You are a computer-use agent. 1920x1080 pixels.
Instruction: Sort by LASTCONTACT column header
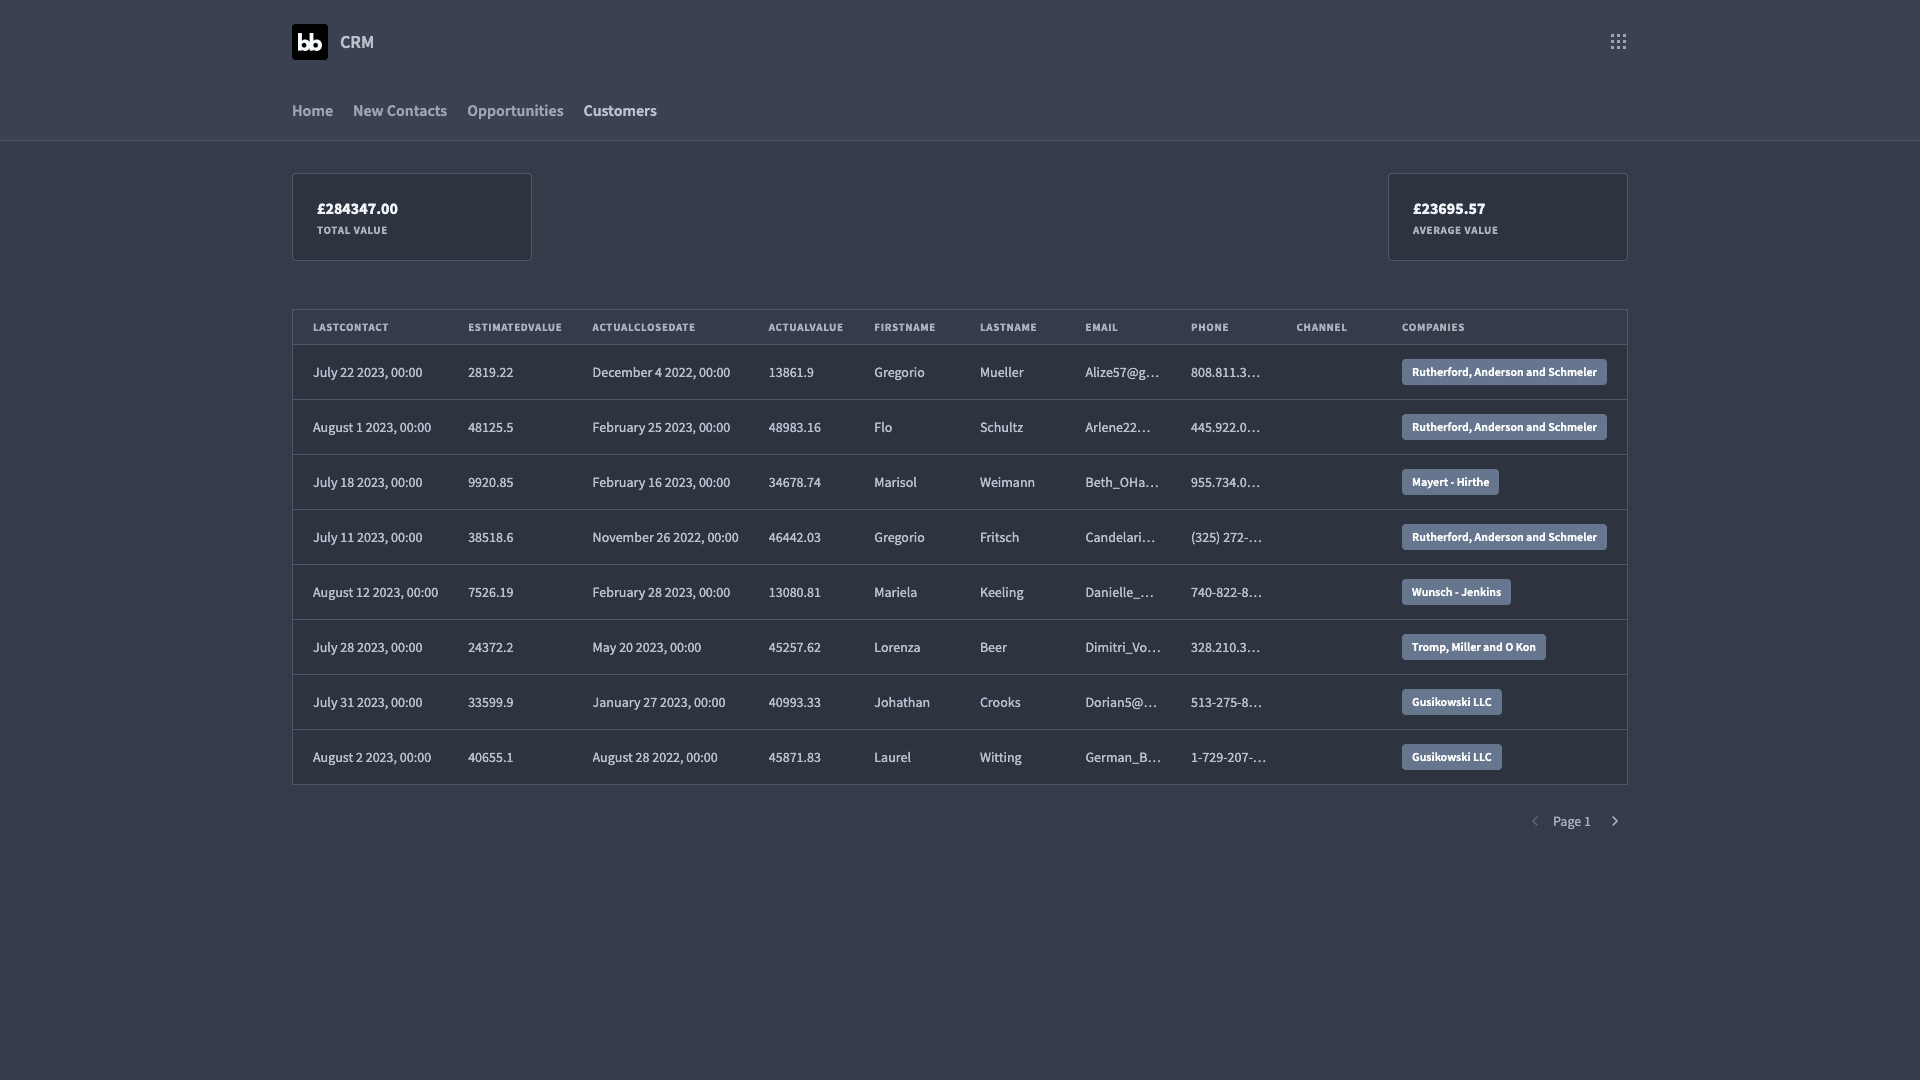coord(350,328)
